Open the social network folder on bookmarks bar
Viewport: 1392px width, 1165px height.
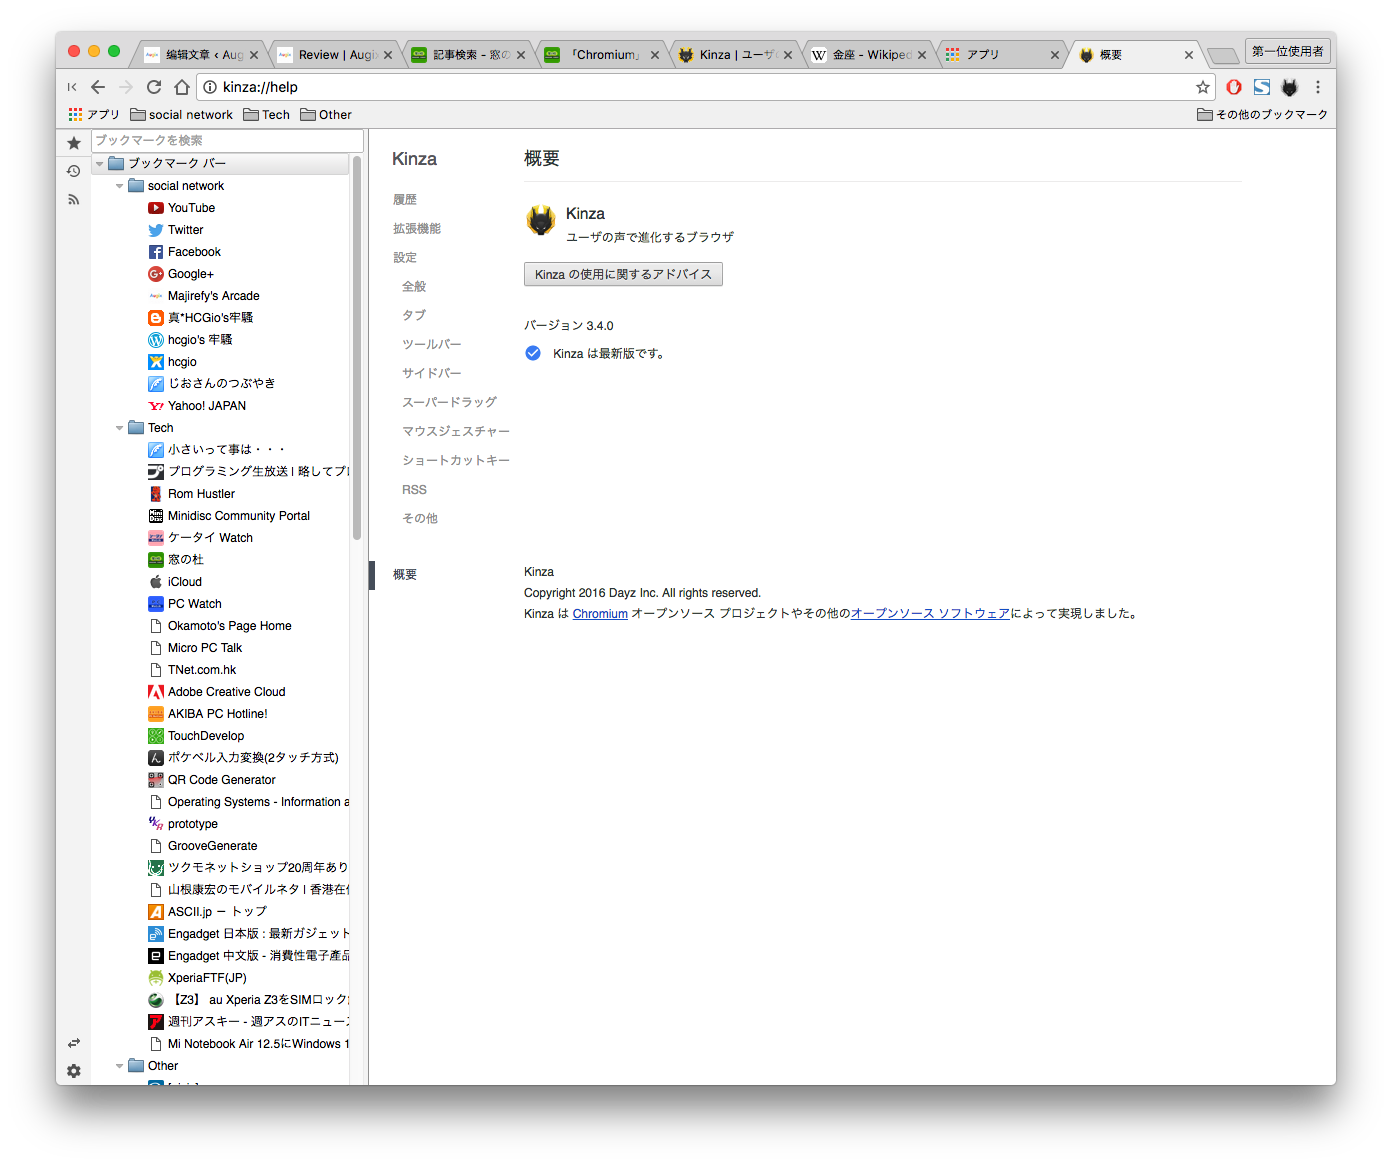coord(181,115)
